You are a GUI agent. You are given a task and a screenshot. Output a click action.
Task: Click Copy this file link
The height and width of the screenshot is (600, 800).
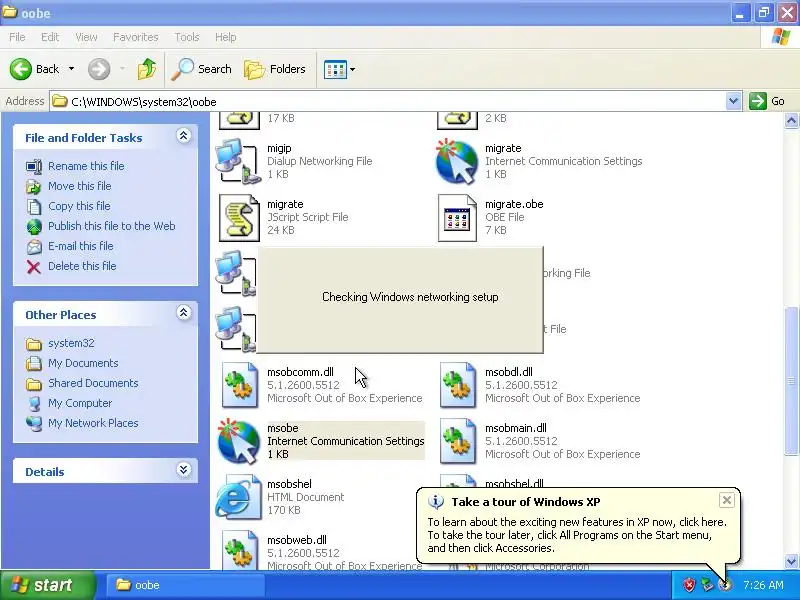79,206
